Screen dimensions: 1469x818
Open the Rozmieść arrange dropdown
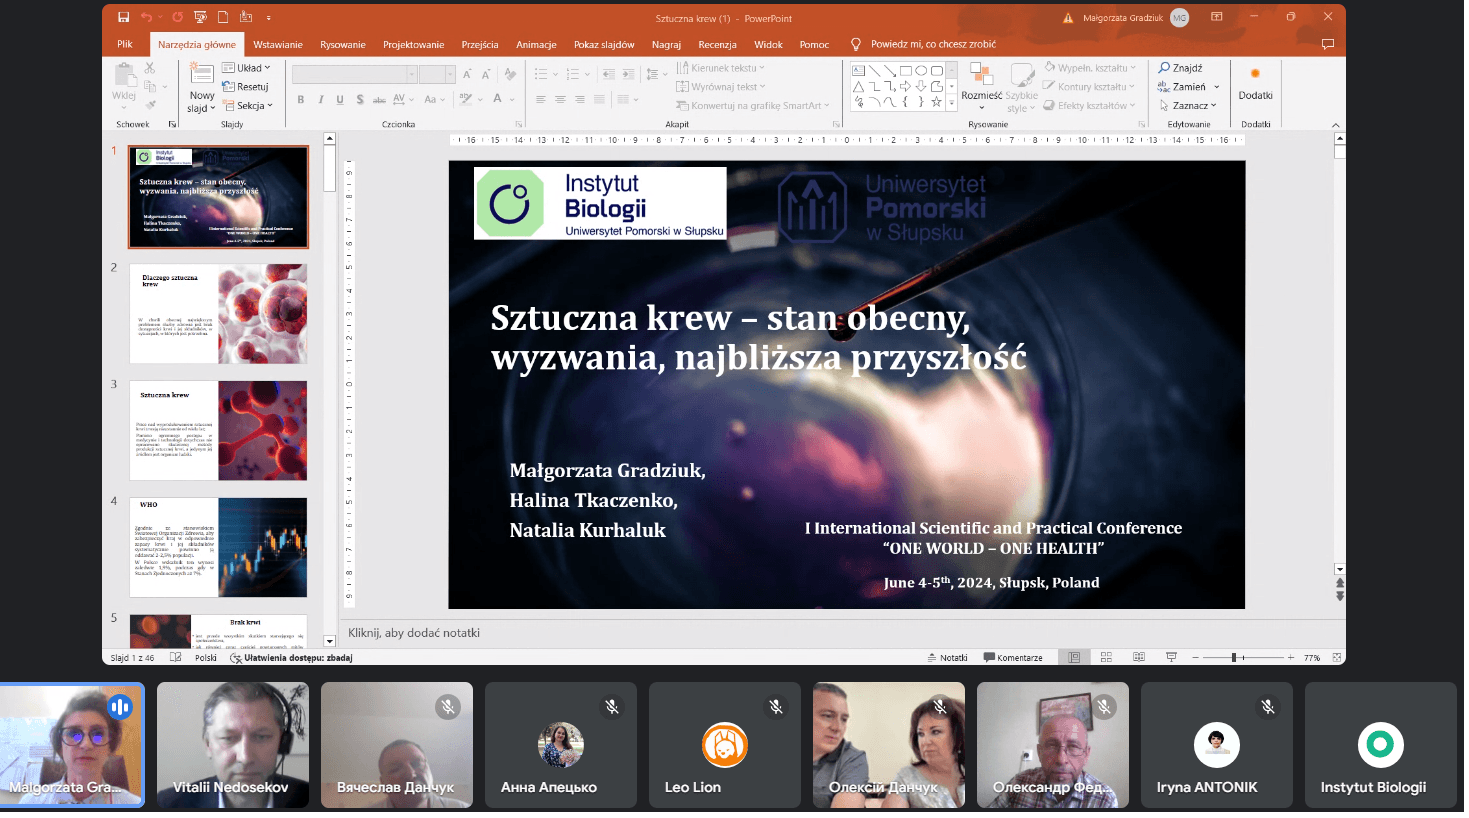981,87
